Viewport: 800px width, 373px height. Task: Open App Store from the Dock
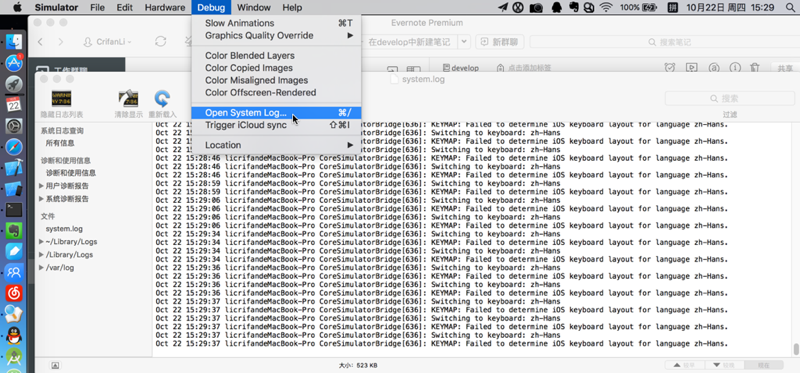point(14,63)
